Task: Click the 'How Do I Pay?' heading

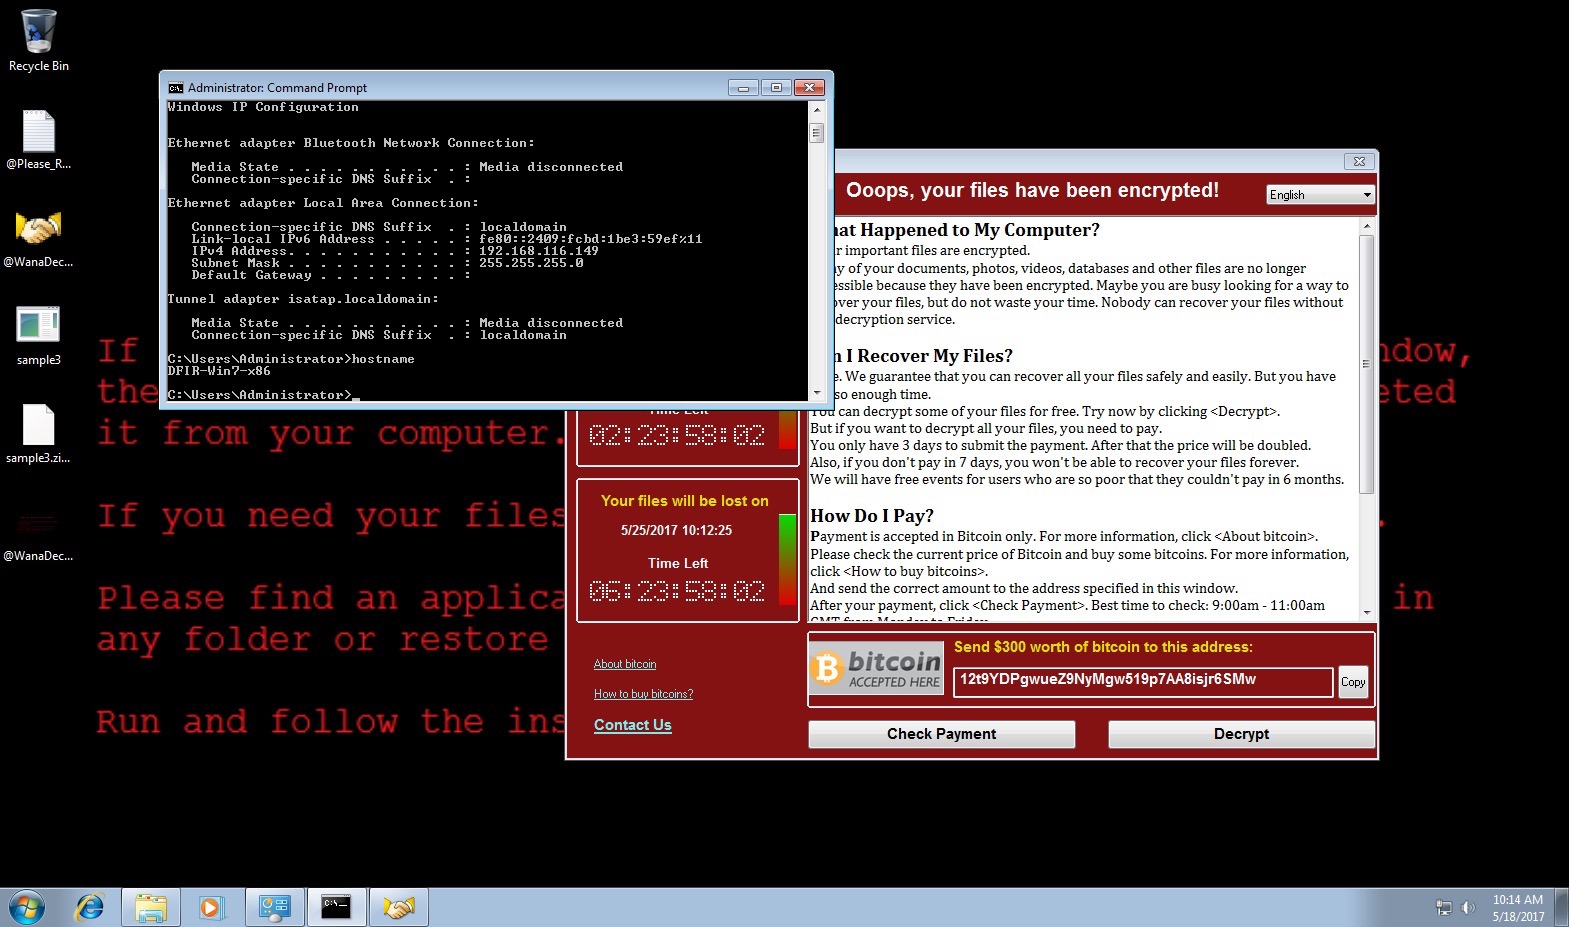Action: pyautogui.click(x=872, y=516)
